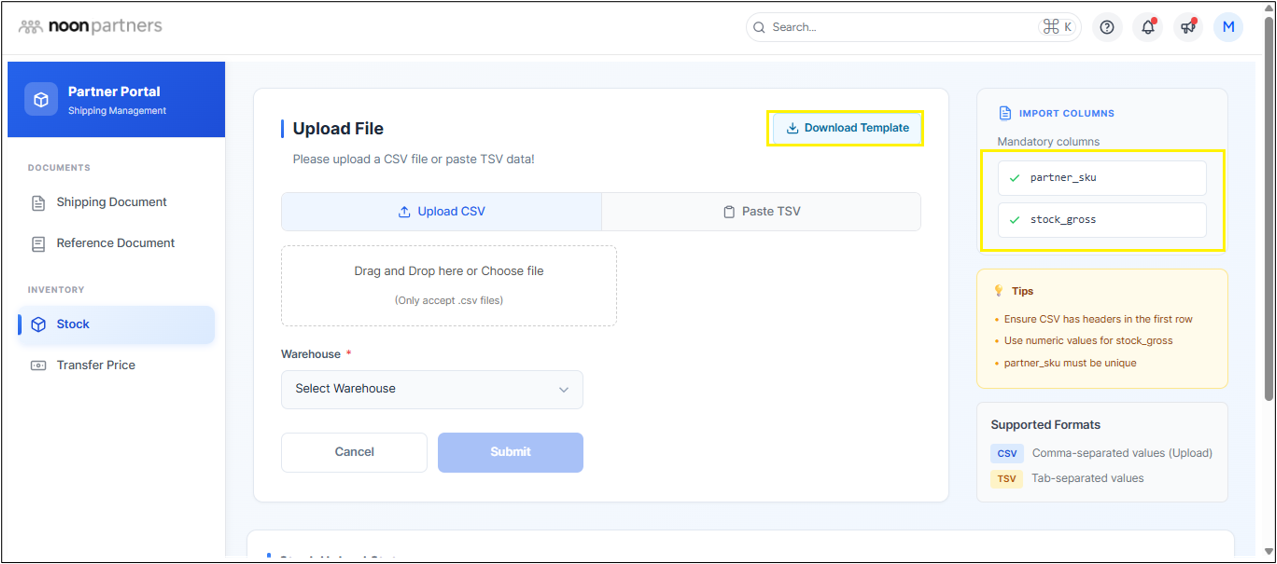Click the Download Template button
The width and height of the screenshot is (1277, 564).
coord(846,128)
